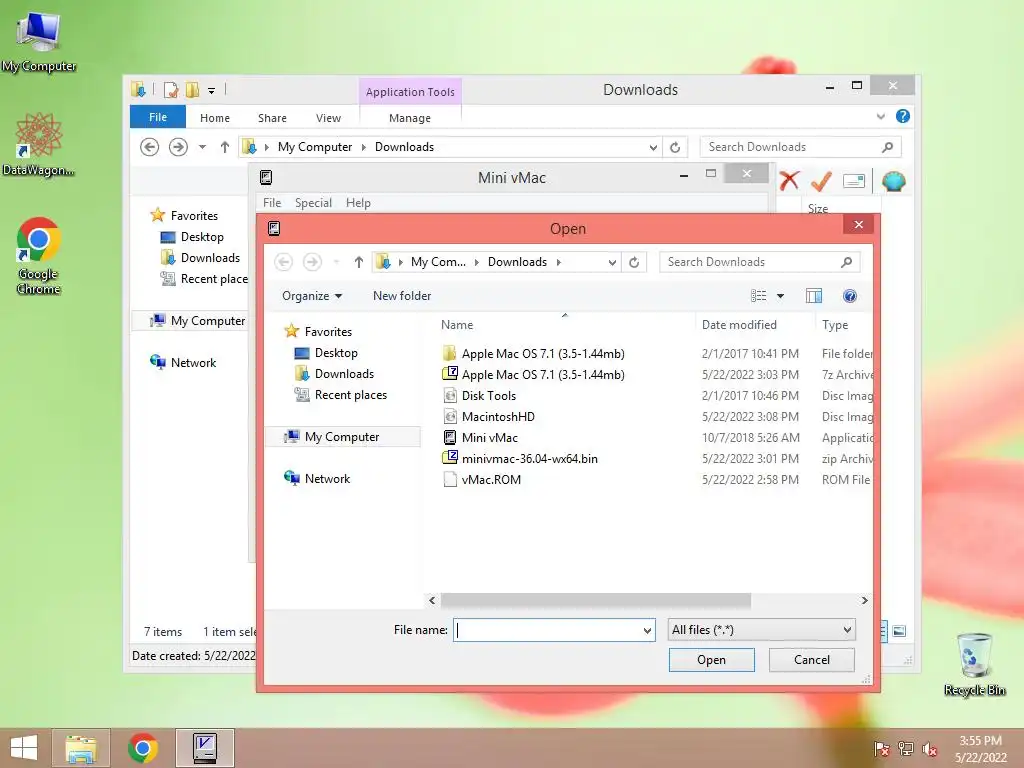
Task: Switch to the Home ribbon tab
Action: click(215, 118)
